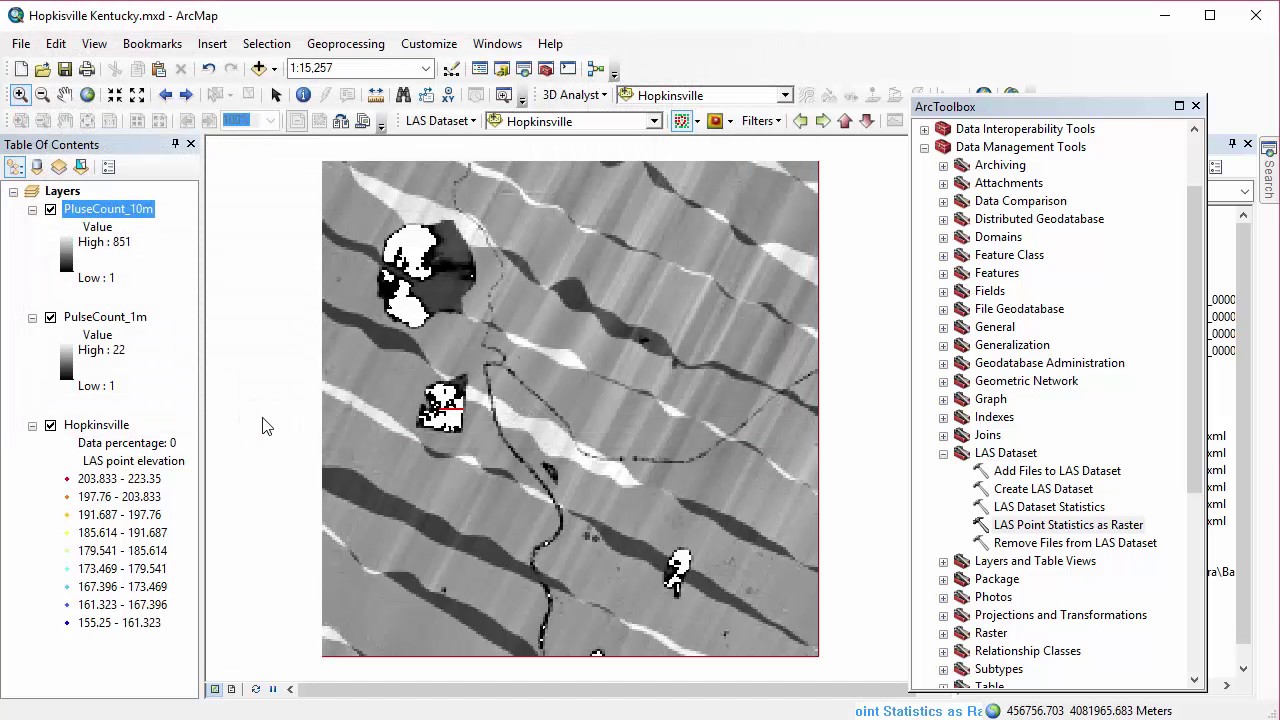The width and height of the screenshot is (1280, 720).
Task: Uncheck the PulseCount_1m layer
Action: coord(51,317)
